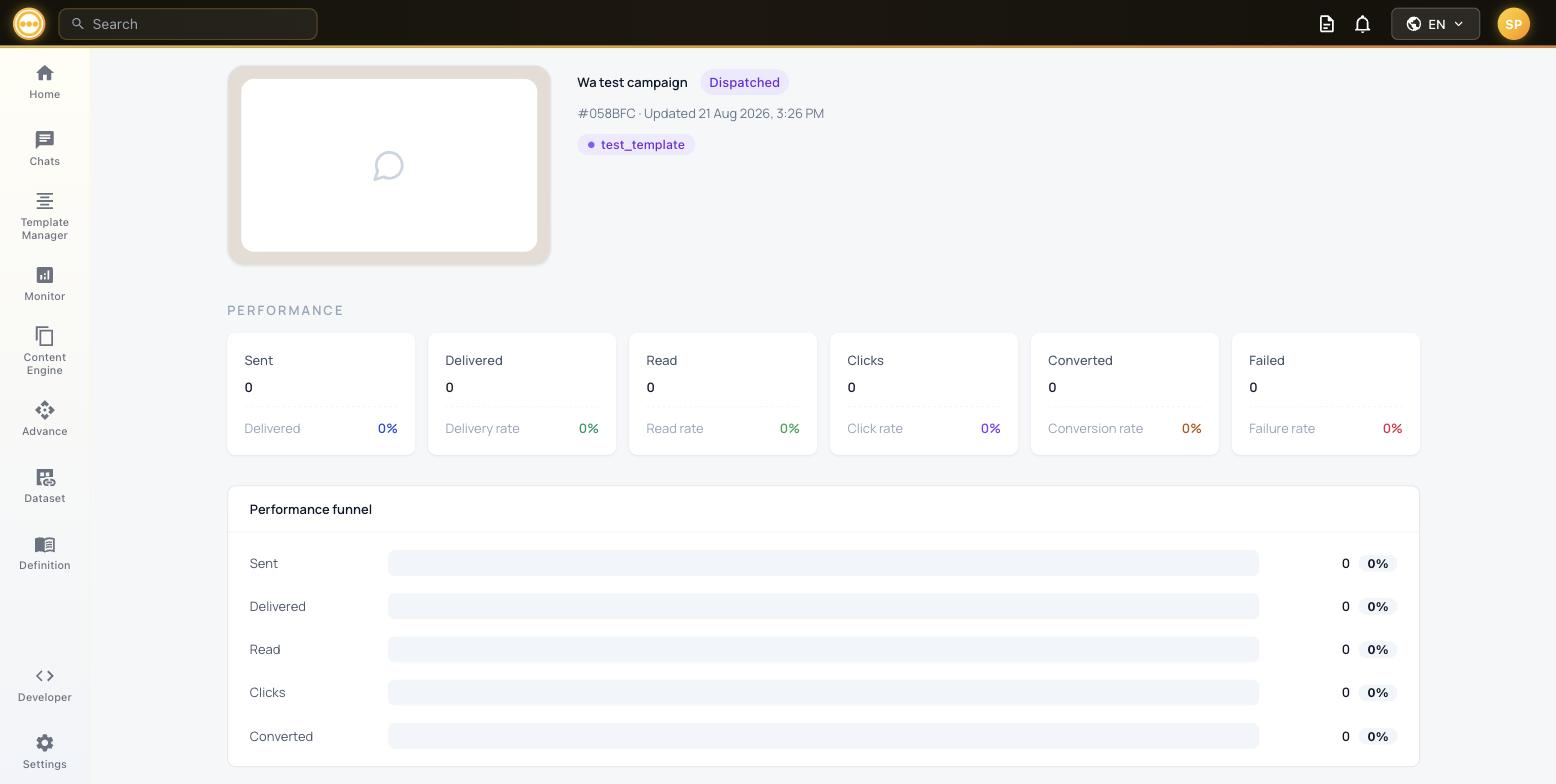The image size is (1556, 784).
Task: Click the Wa test campaign title
Action: [632, 83]
